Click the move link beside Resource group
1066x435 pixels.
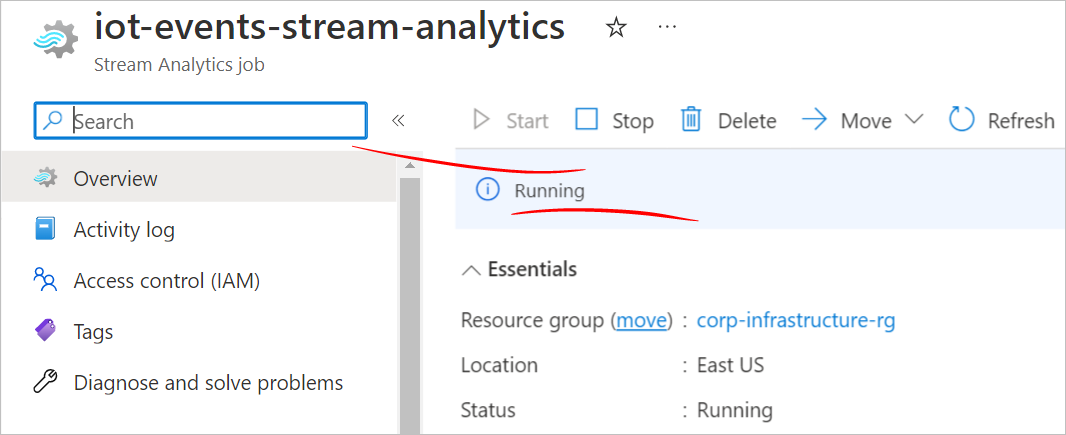(641, 320)
